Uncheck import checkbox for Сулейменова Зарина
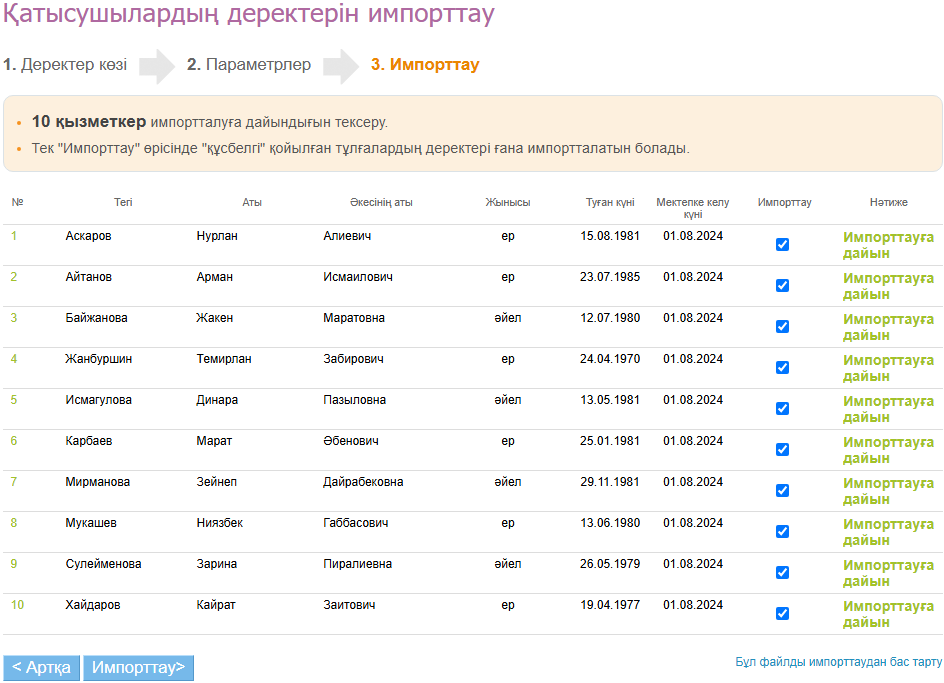Image resolution: width=944 pixels, height=683 pixels. click(782, 572)
